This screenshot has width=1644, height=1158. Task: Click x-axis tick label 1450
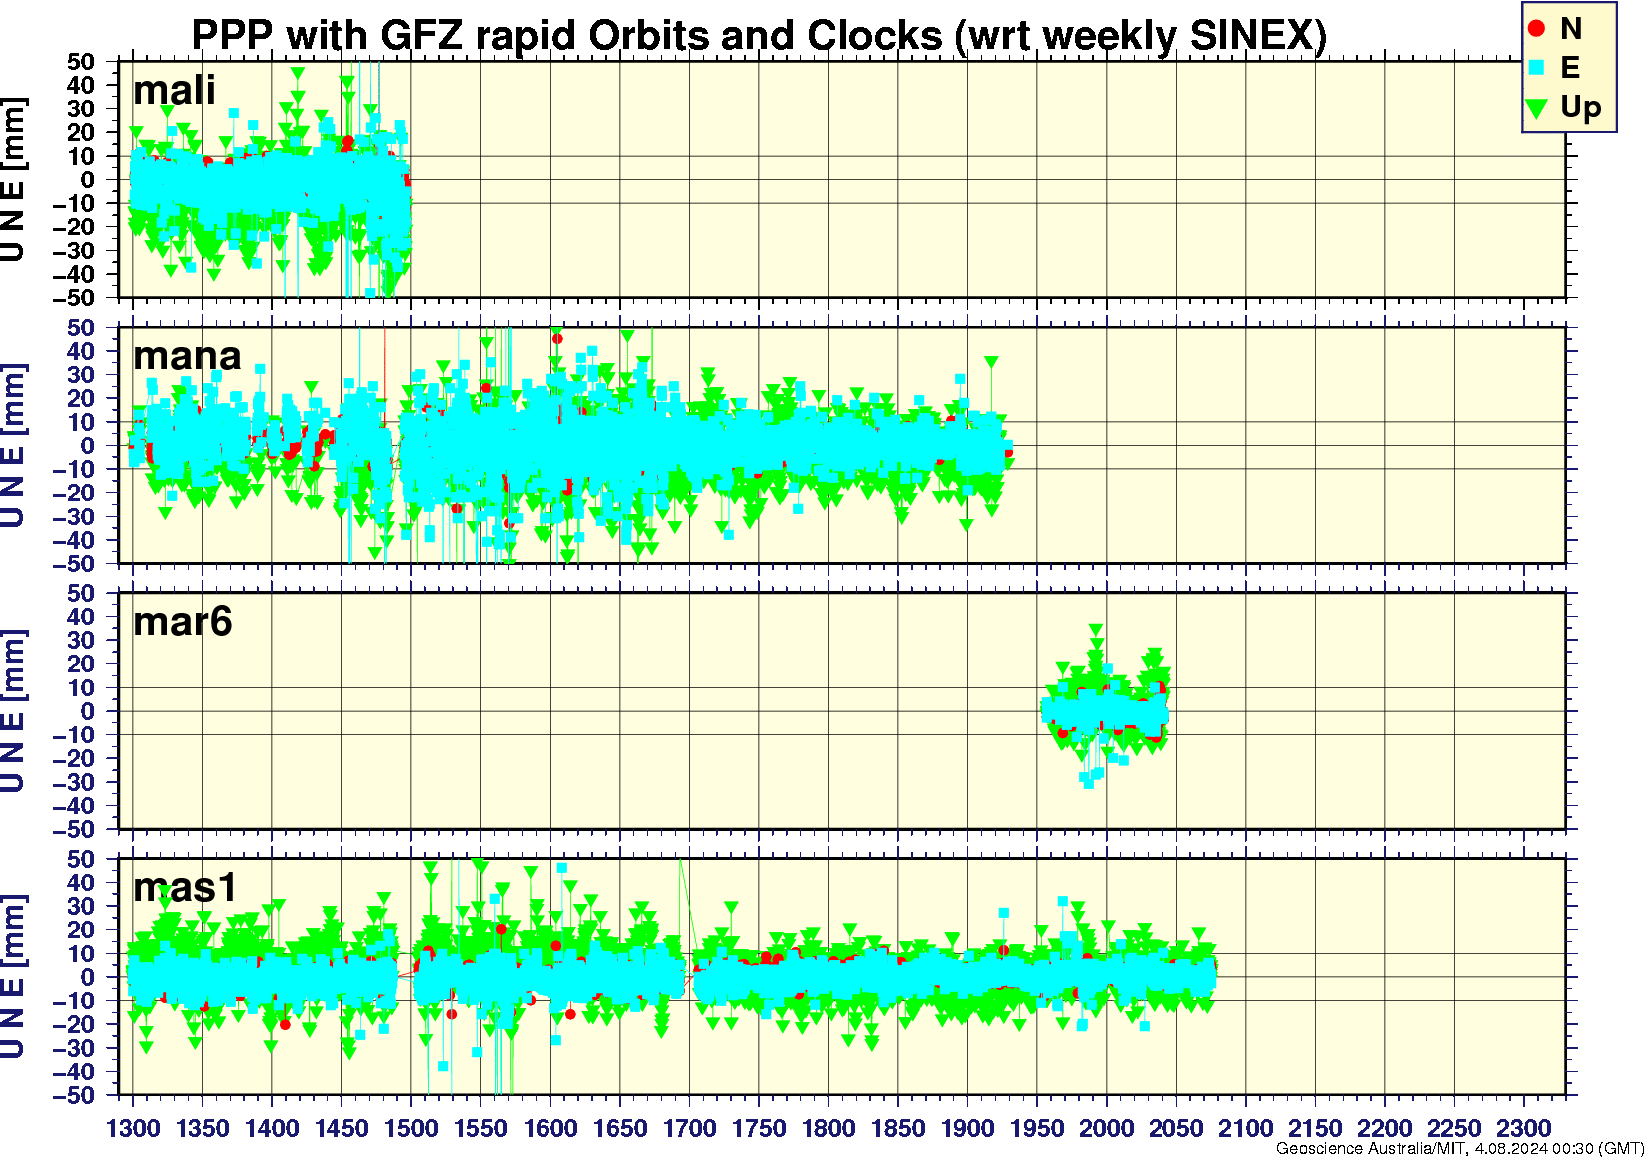tap(342, 1128)
